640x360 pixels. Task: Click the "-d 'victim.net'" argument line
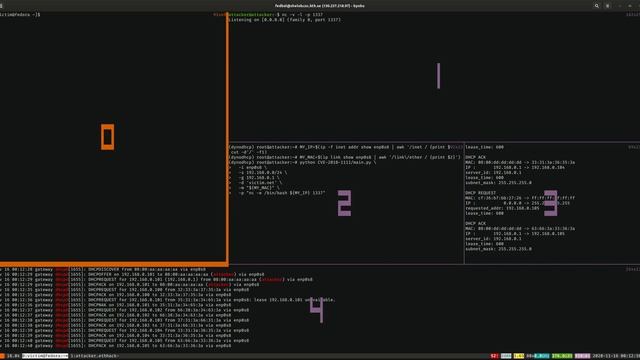click(255, 182)
